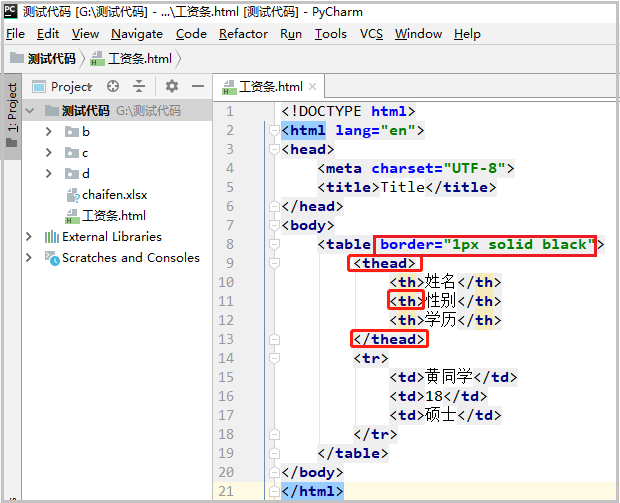Viewport: 620px width, 503px height.
Task: Click the Scratches and Consoles icon
Action: click(x=52, y=258)
